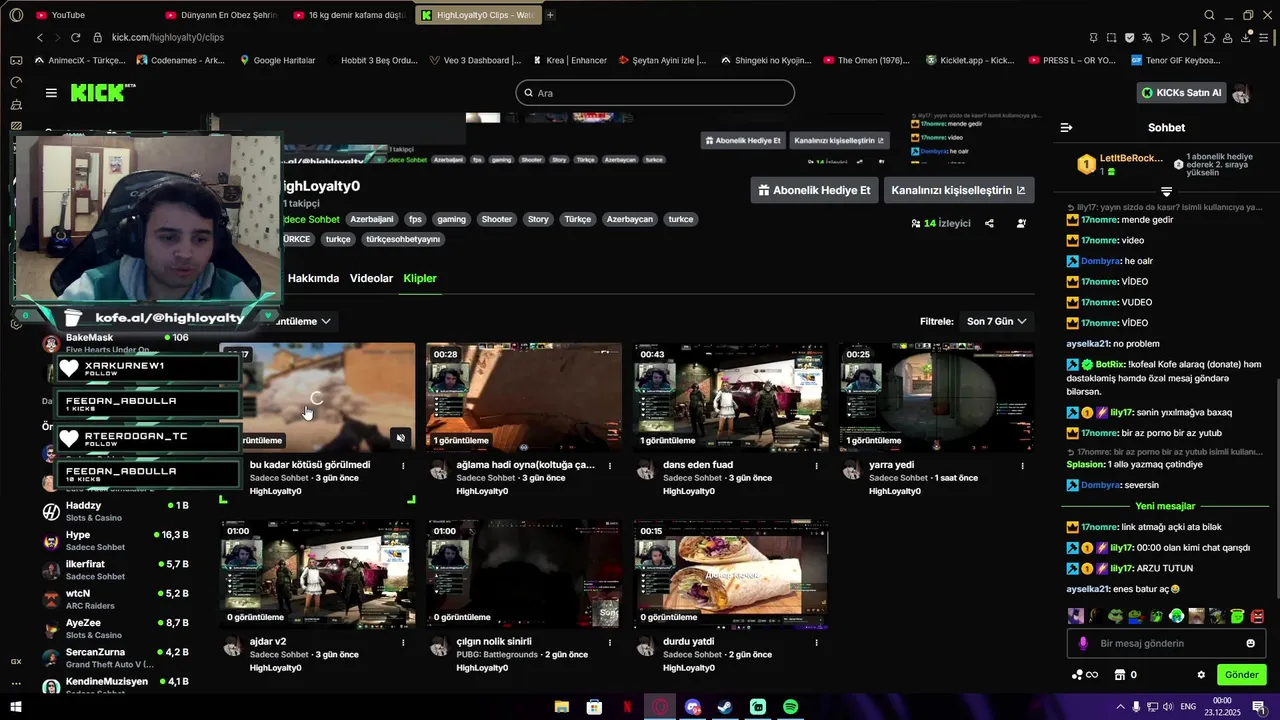The width and height of the screenshot is (1280, 720).
Task: Click KICKs Satın Al button
Action: tap(1182, 93)
